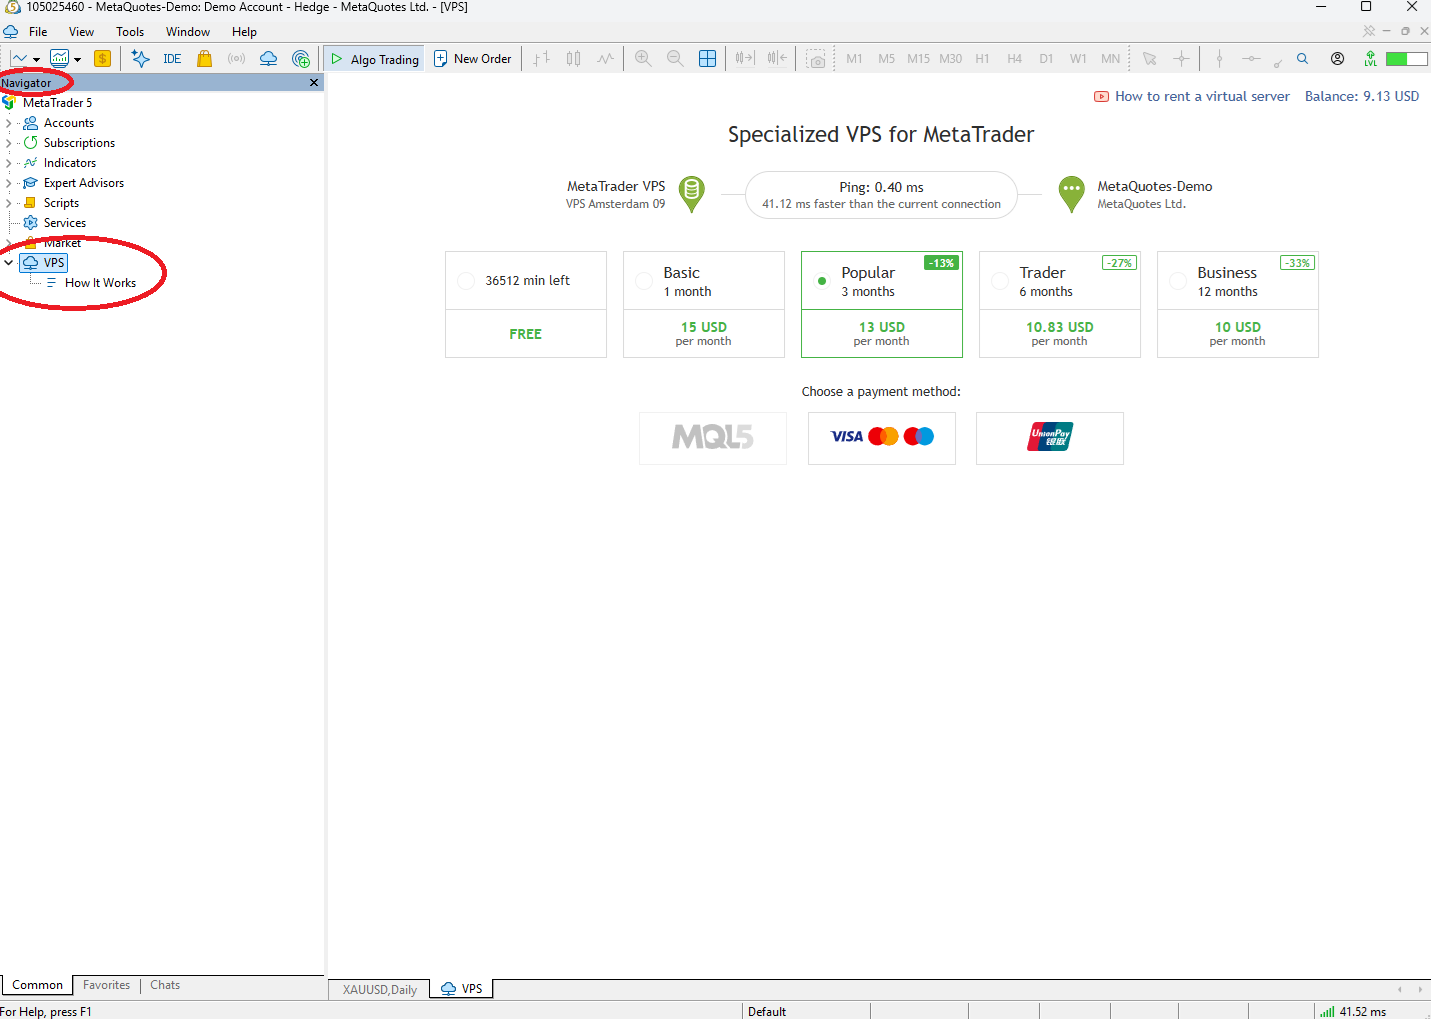
Task: Open the View menu
Action: pyautogui.click(x=81, y=32)
